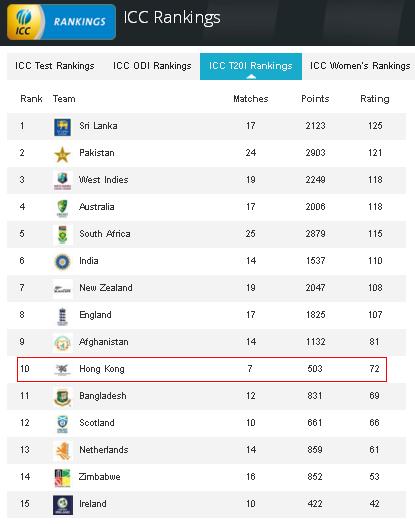Click the Rating column header
The height and width of the screenshot is (524, 415).
(375, 99)
